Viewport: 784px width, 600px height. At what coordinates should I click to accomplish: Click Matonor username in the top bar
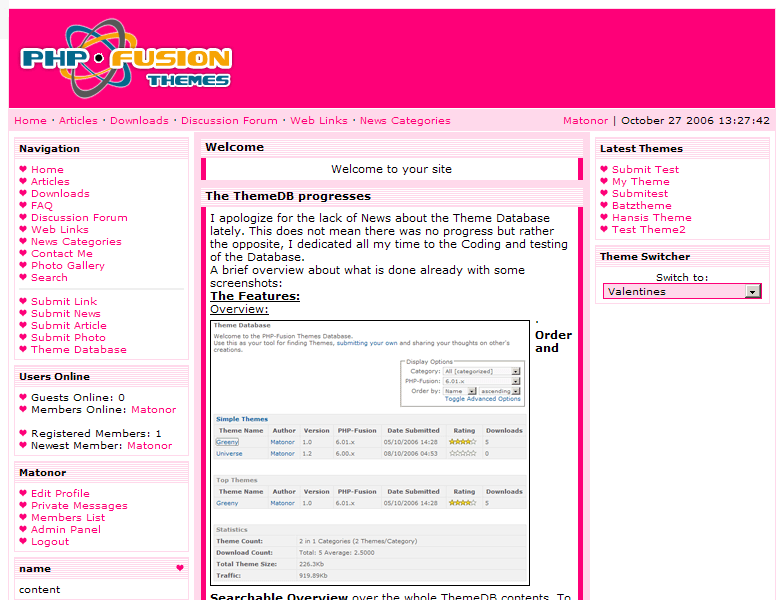(x=585, y=120)
